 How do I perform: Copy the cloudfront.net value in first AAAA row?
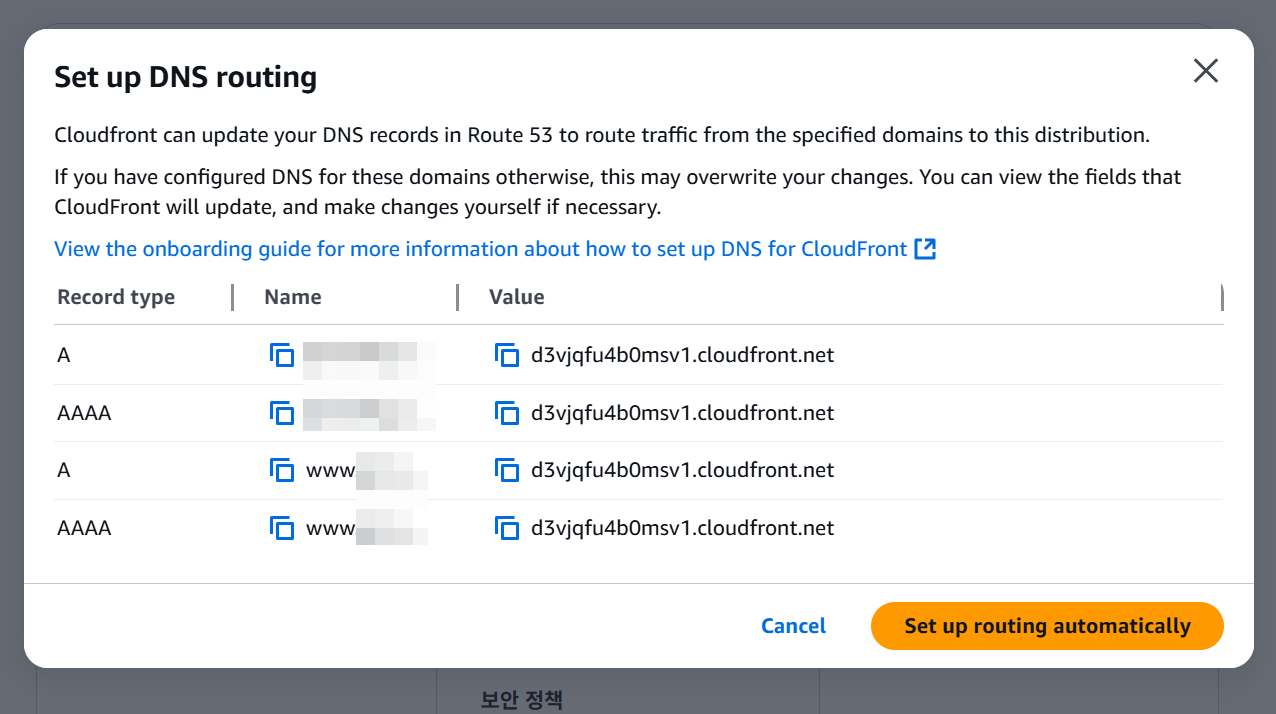507,413
